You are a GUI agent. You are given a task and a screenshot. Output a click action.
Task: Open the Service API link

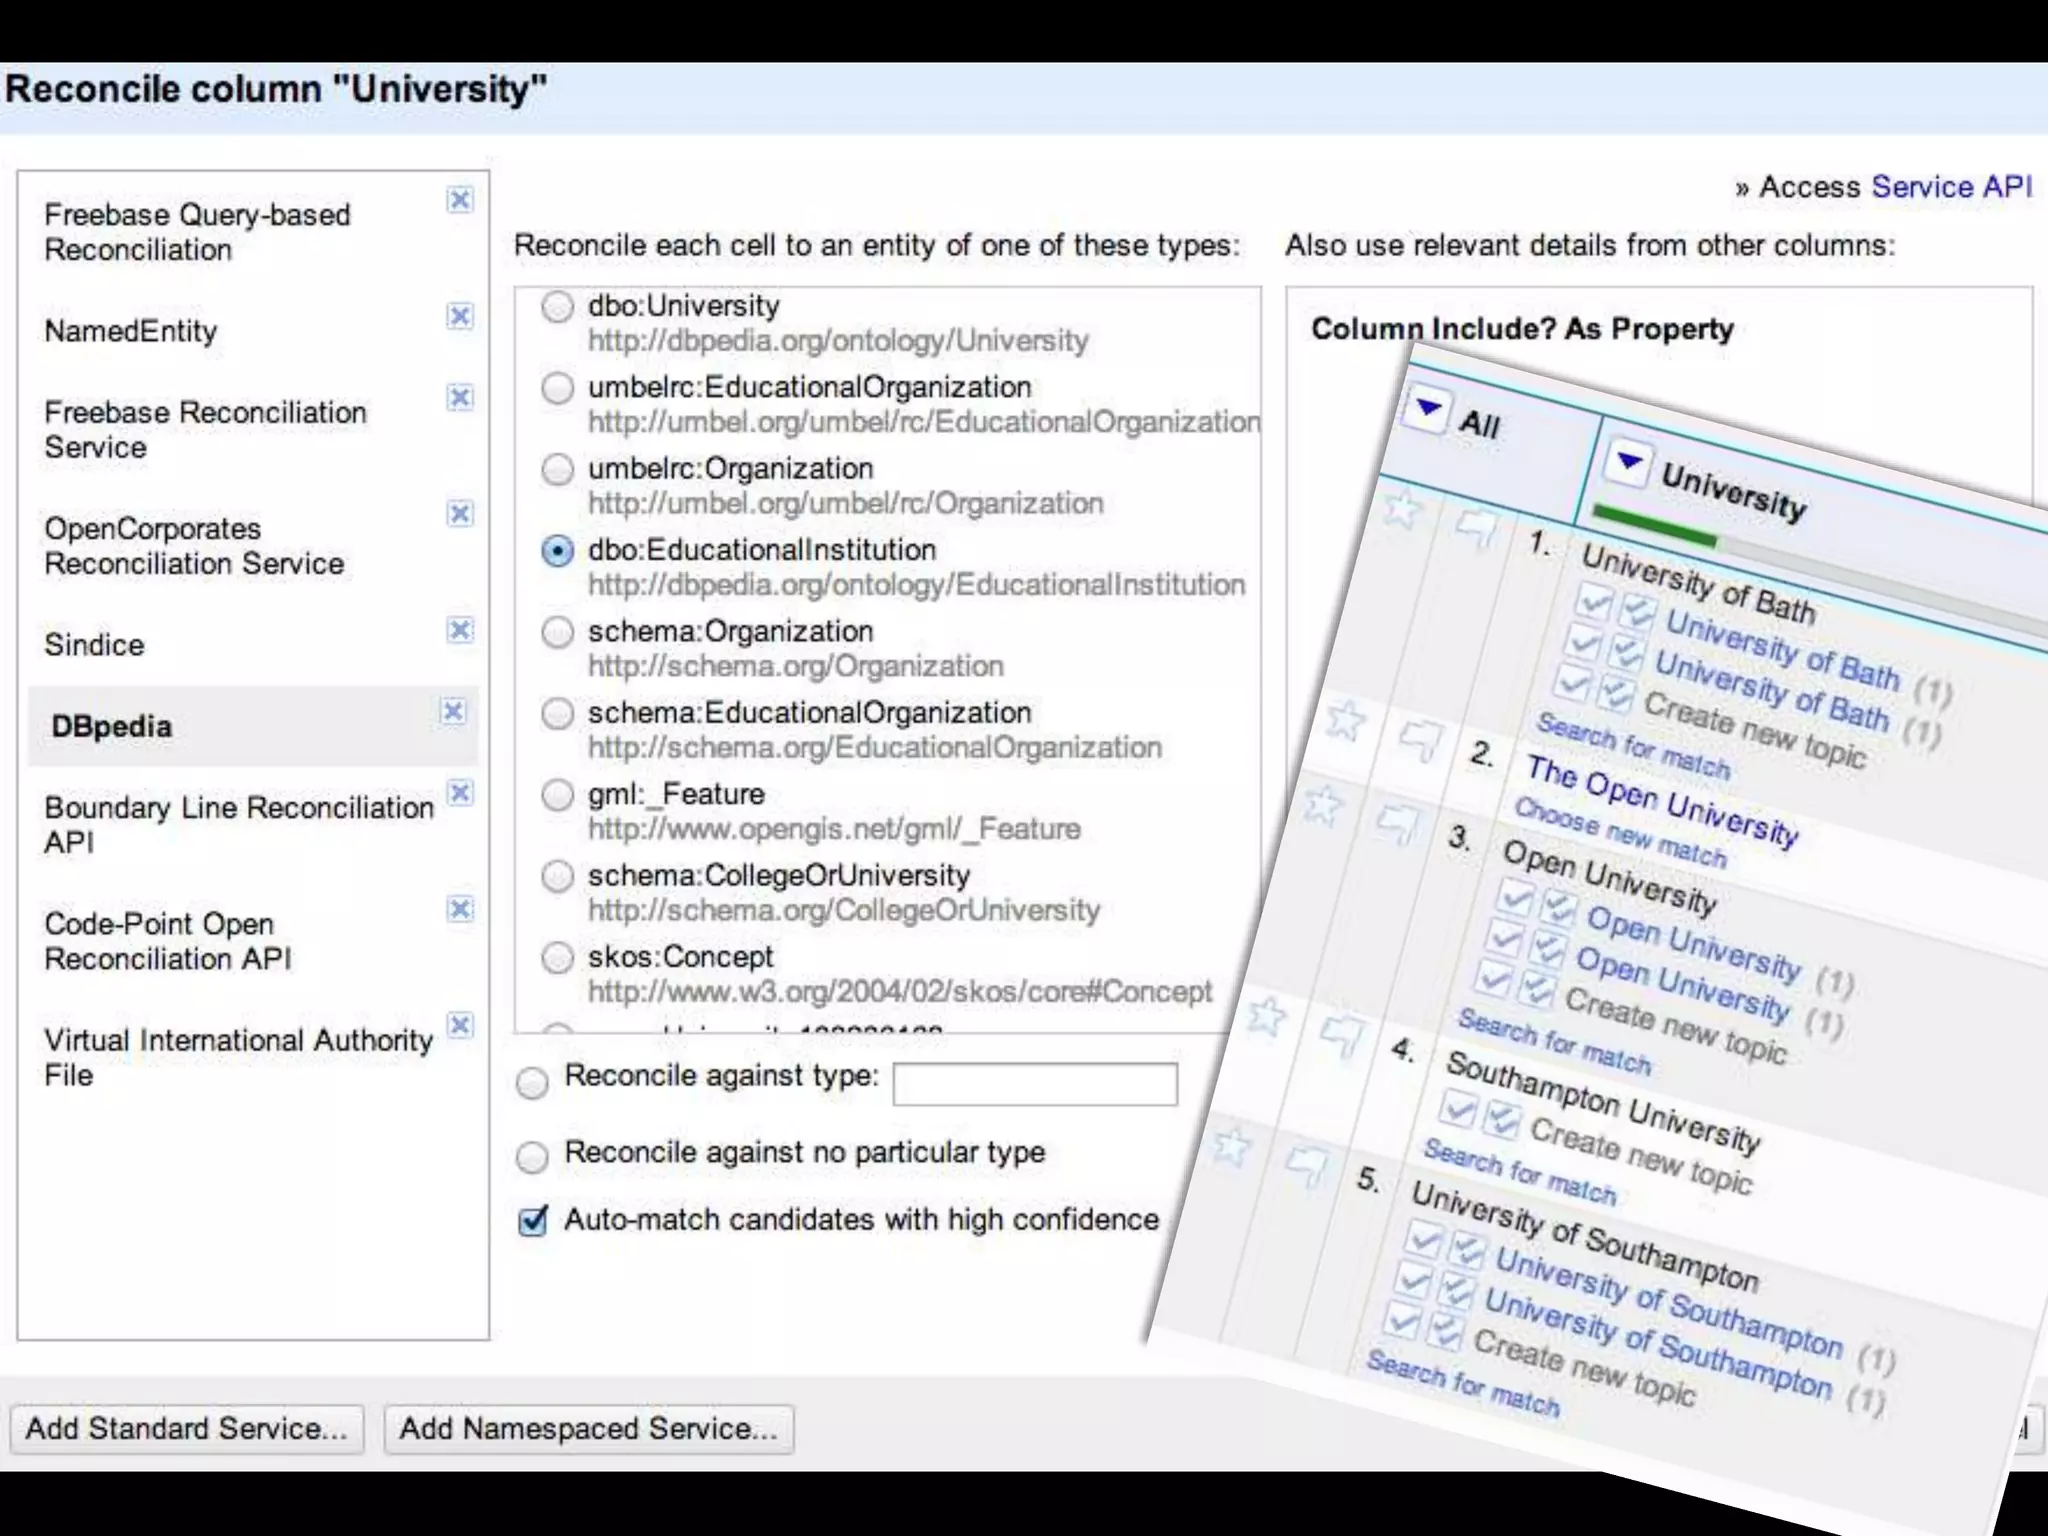pos(1951,187)
